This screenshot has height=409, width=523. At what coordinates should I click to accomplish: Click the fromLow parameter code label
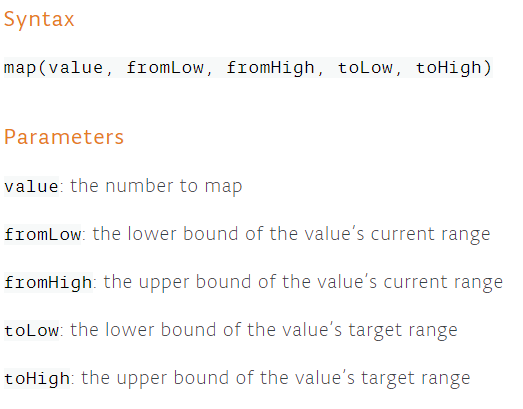(42, 234)
